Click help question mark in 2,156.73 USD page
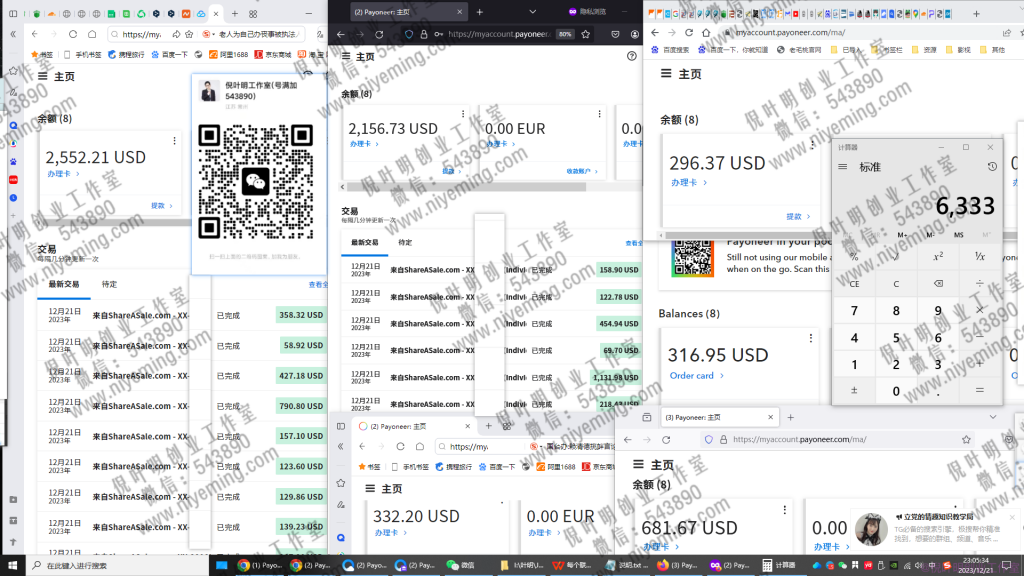 click(632, 56)
